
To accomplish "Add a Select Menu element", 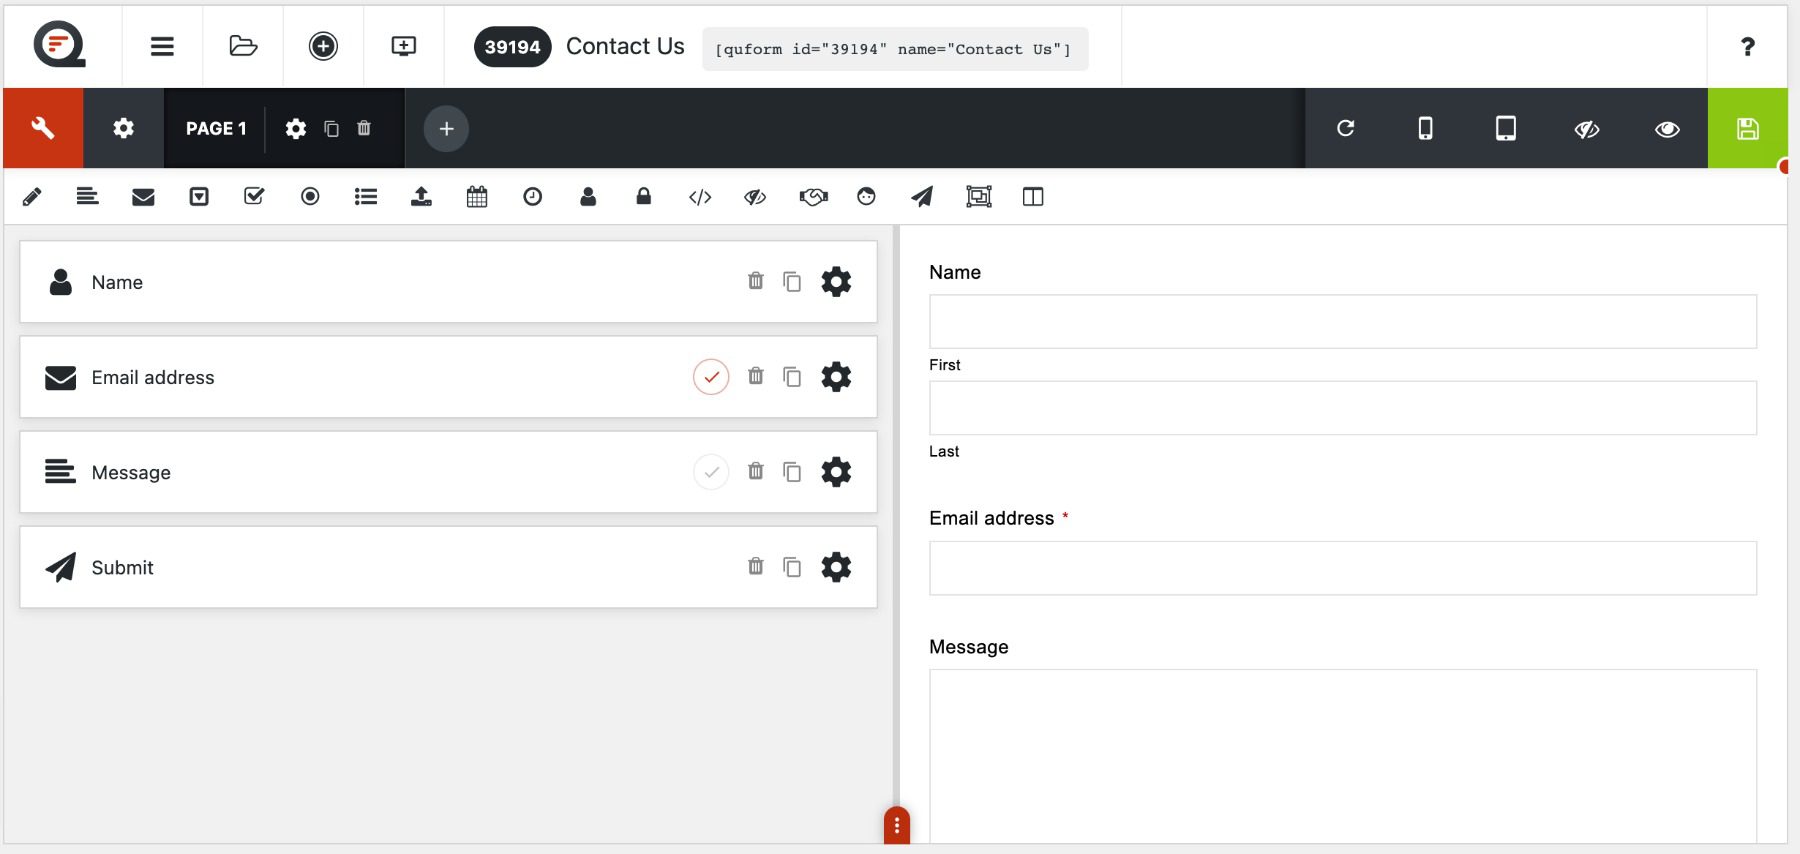I will (199, 197).
